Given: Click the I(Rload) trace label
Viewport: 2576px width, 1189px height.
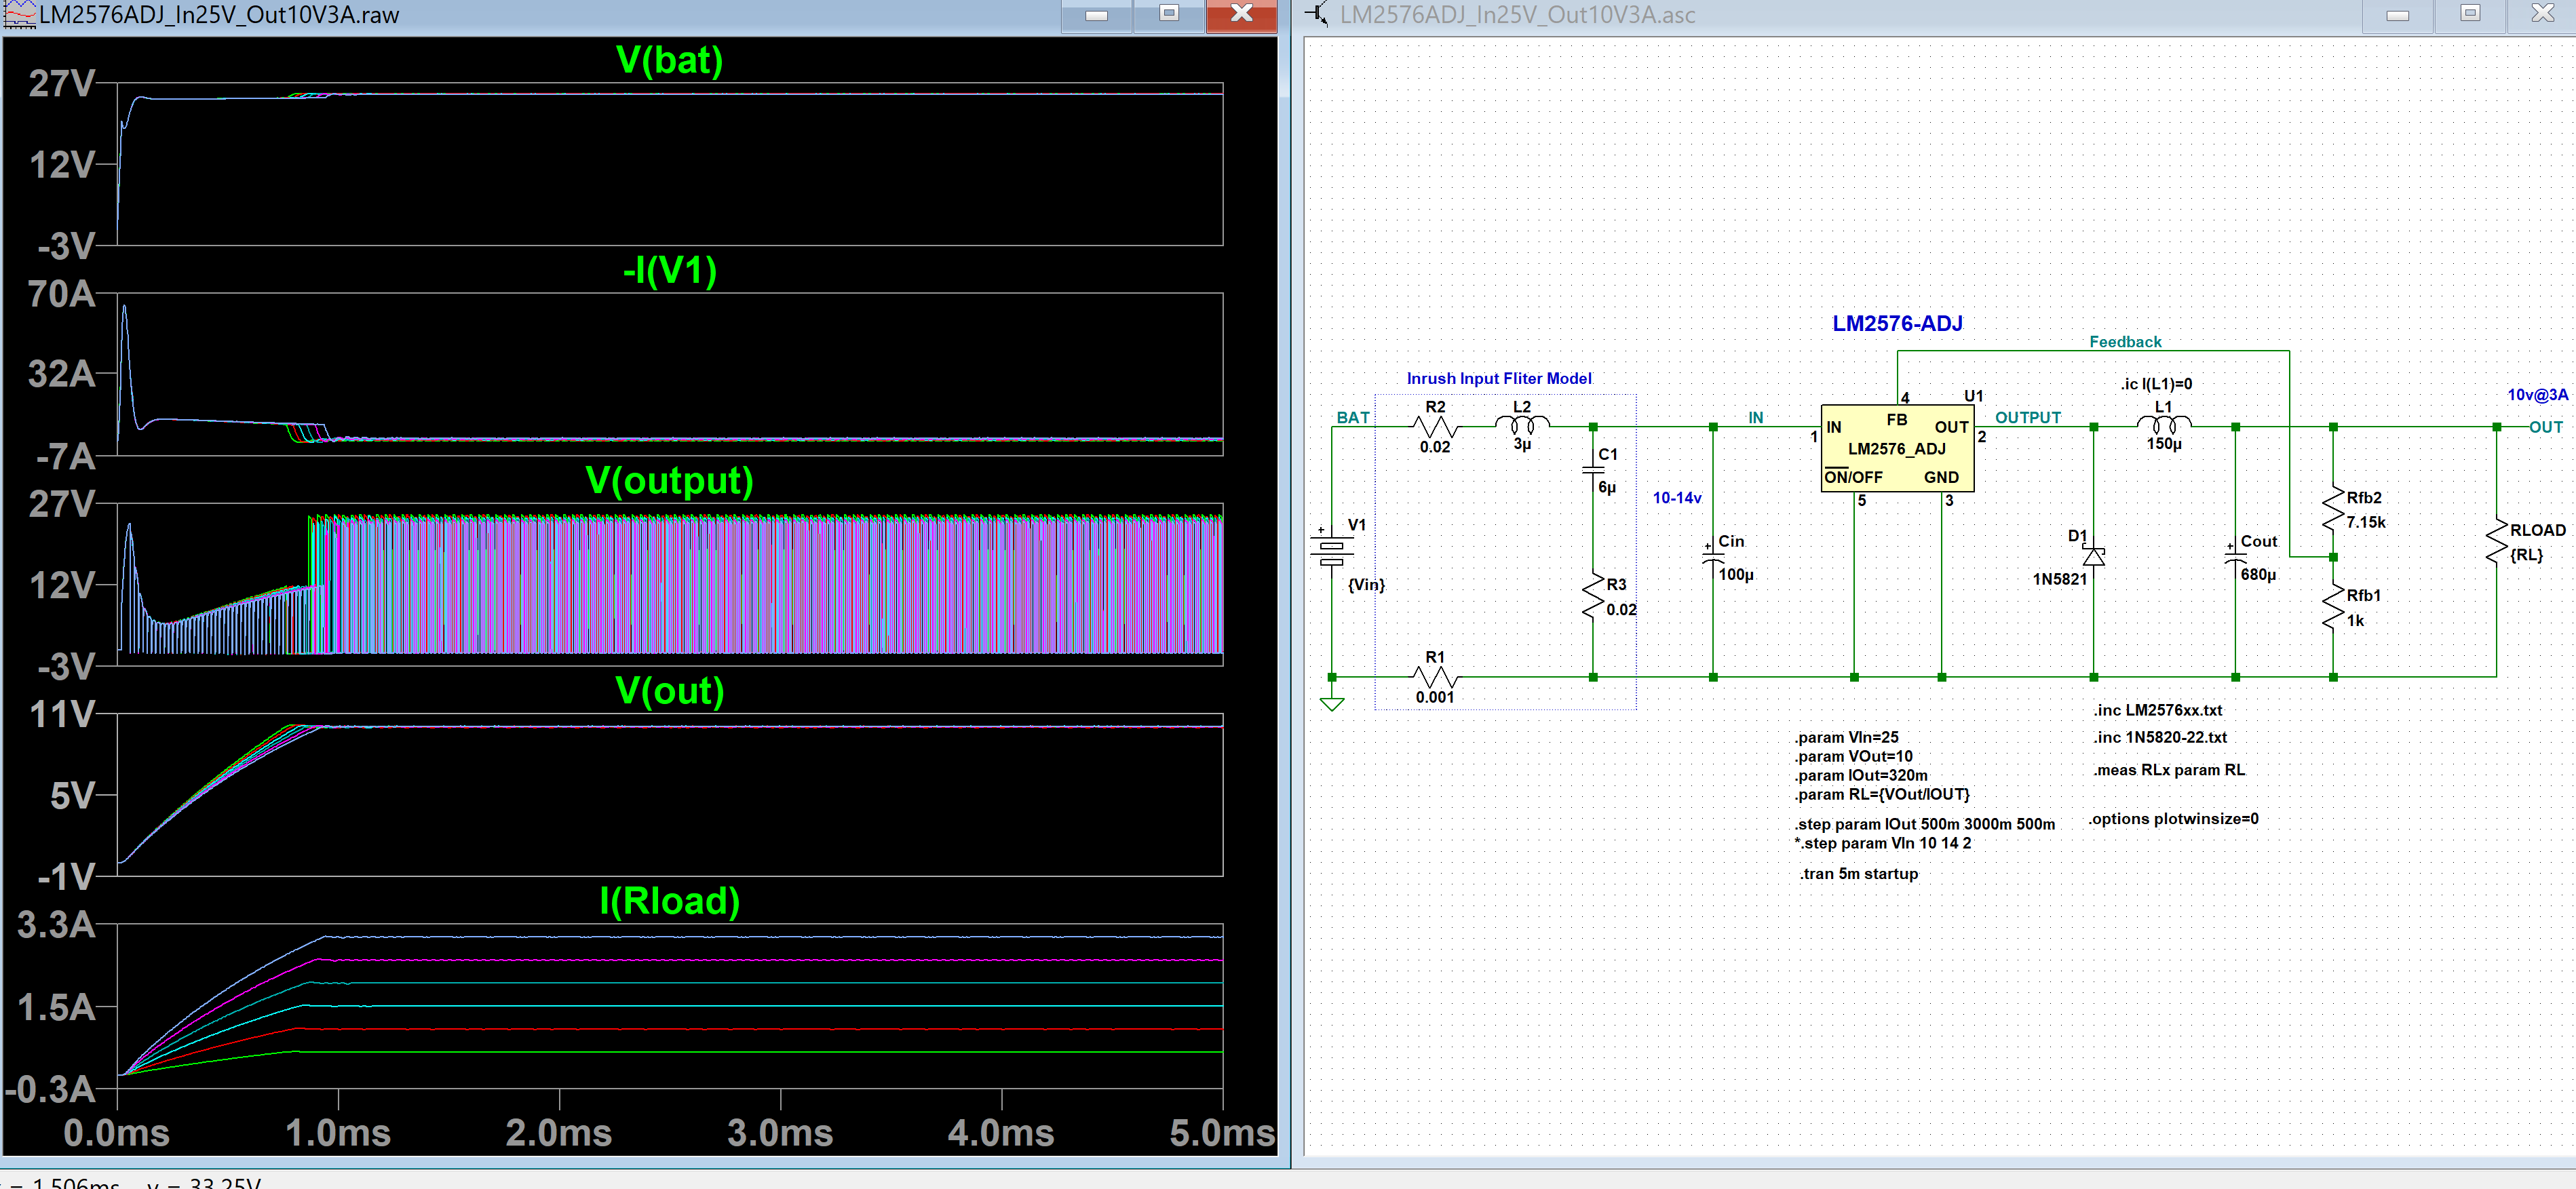Looking at the screenshot, I should tap(669, 901).
